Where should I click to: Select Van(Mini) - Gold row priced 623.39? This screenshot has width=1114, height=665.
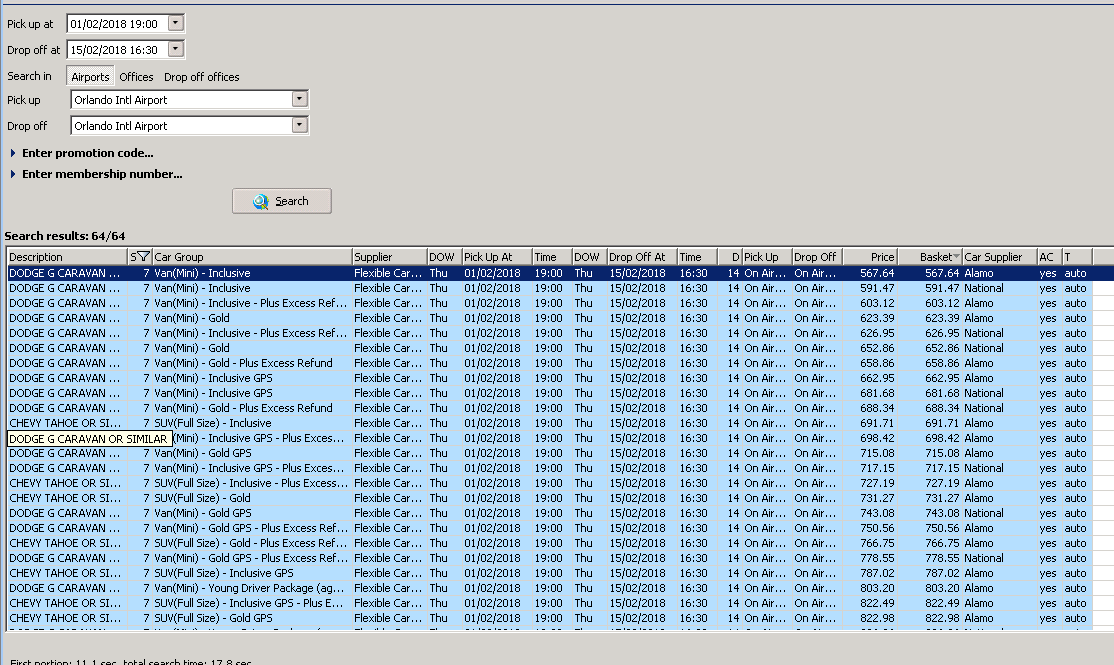550,318
